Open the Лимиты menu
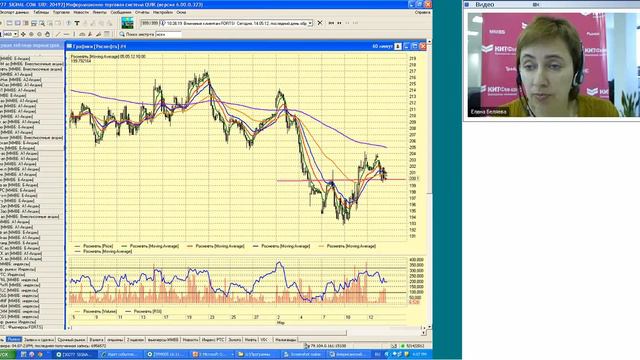This screenshot has height=360, width=640. tap(100, 13)
